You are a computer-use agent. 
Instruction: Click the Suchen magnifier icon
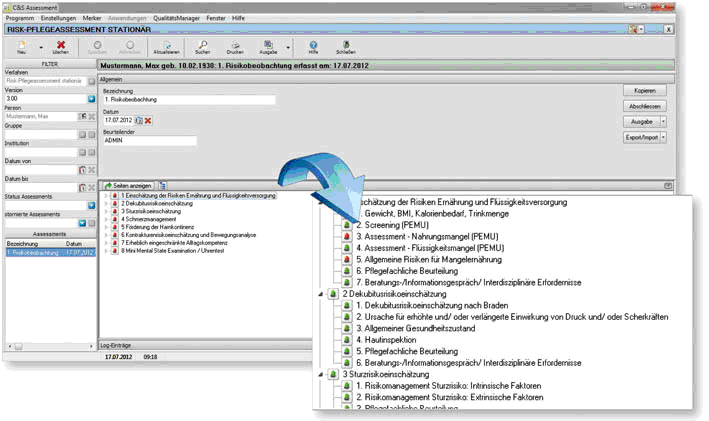click(203, 45)
